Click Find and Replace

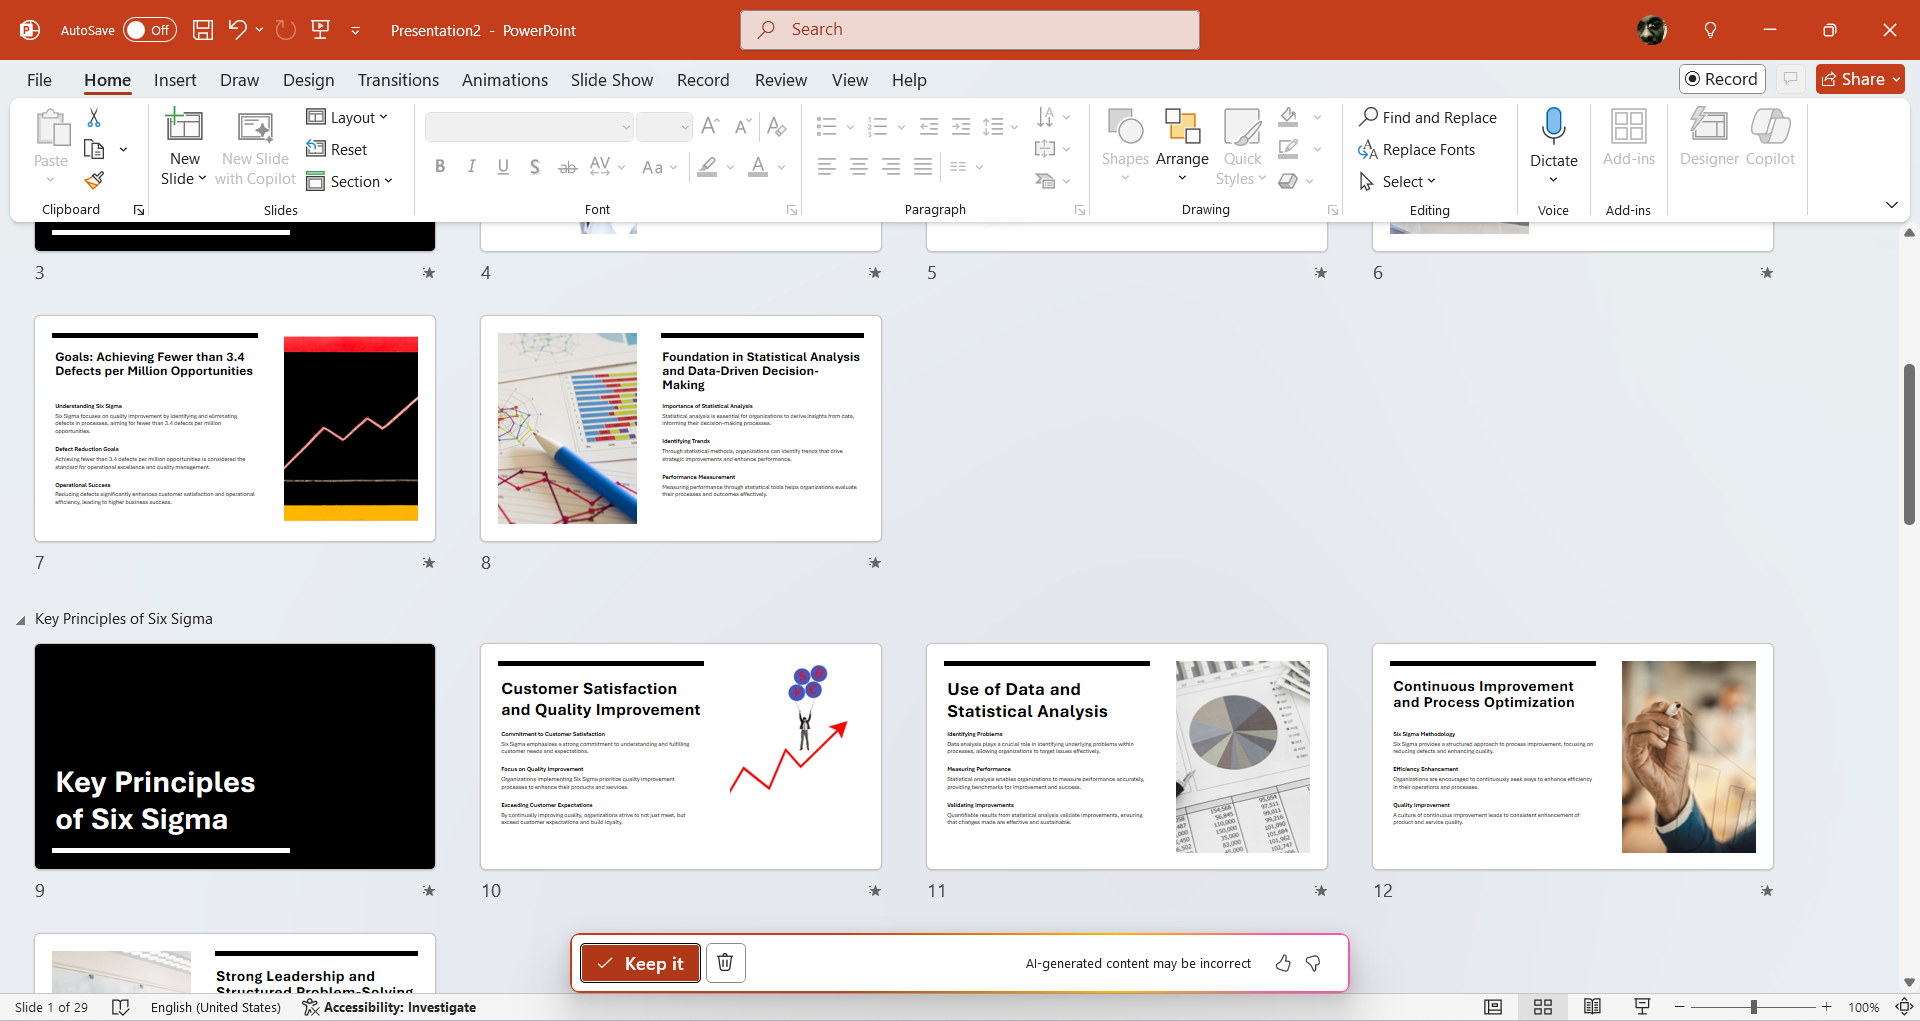pyautogui.click(x=1428, y=117)
